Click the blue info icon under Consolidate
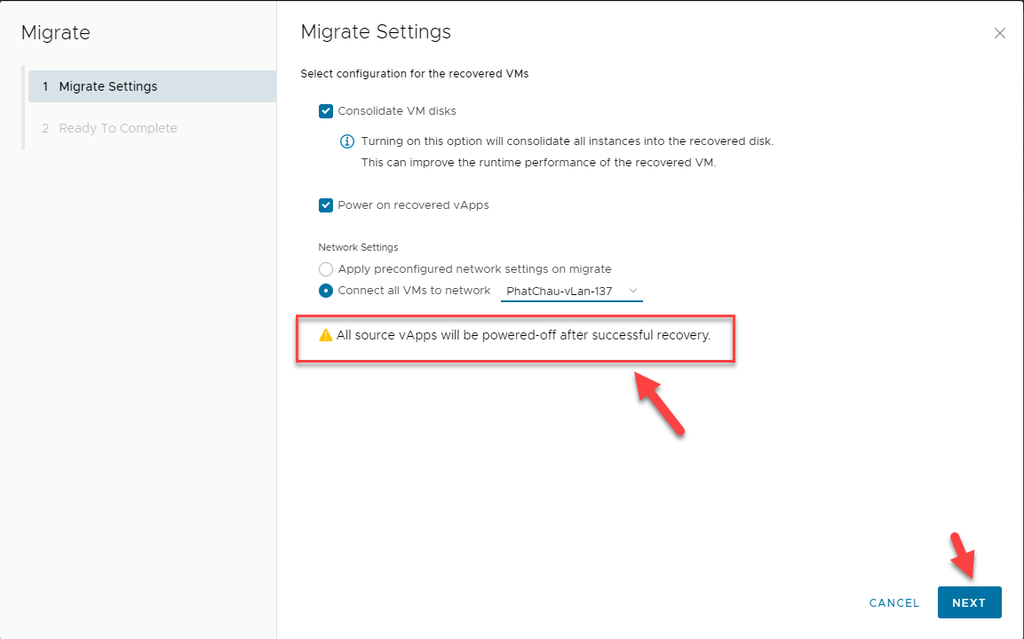Screen dimensions: 1024x639 347,141
